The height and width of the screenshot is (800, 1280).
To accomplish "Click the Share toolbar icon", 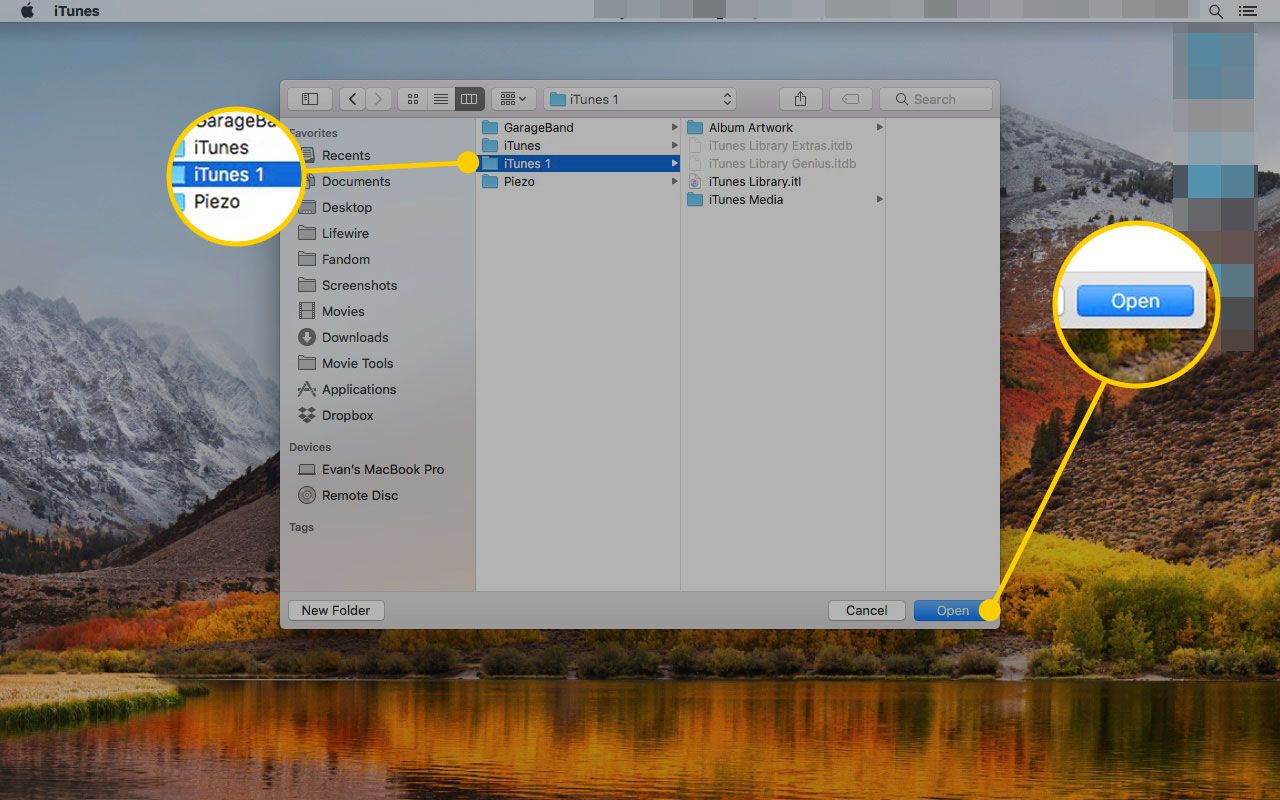I will (x=800, y=99).
